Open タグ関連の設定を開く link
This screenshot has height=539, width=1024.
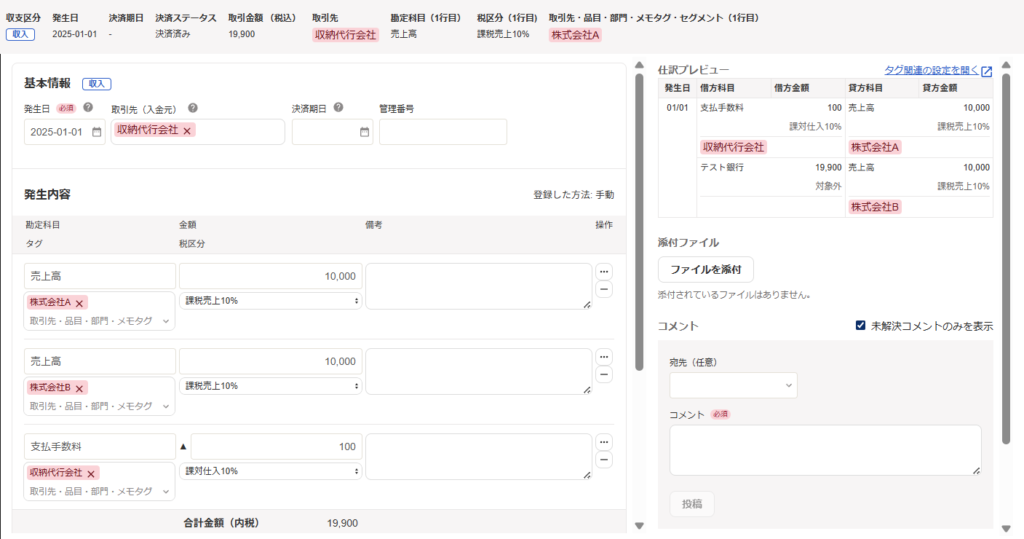pyautogui.click(x=938, y=71)
